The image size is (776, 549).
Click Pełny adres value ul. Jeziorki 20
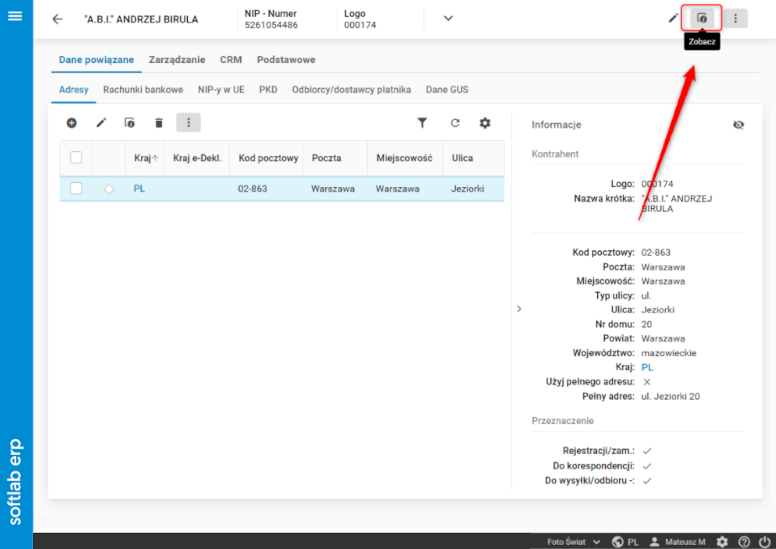click(x=671, y=397)
